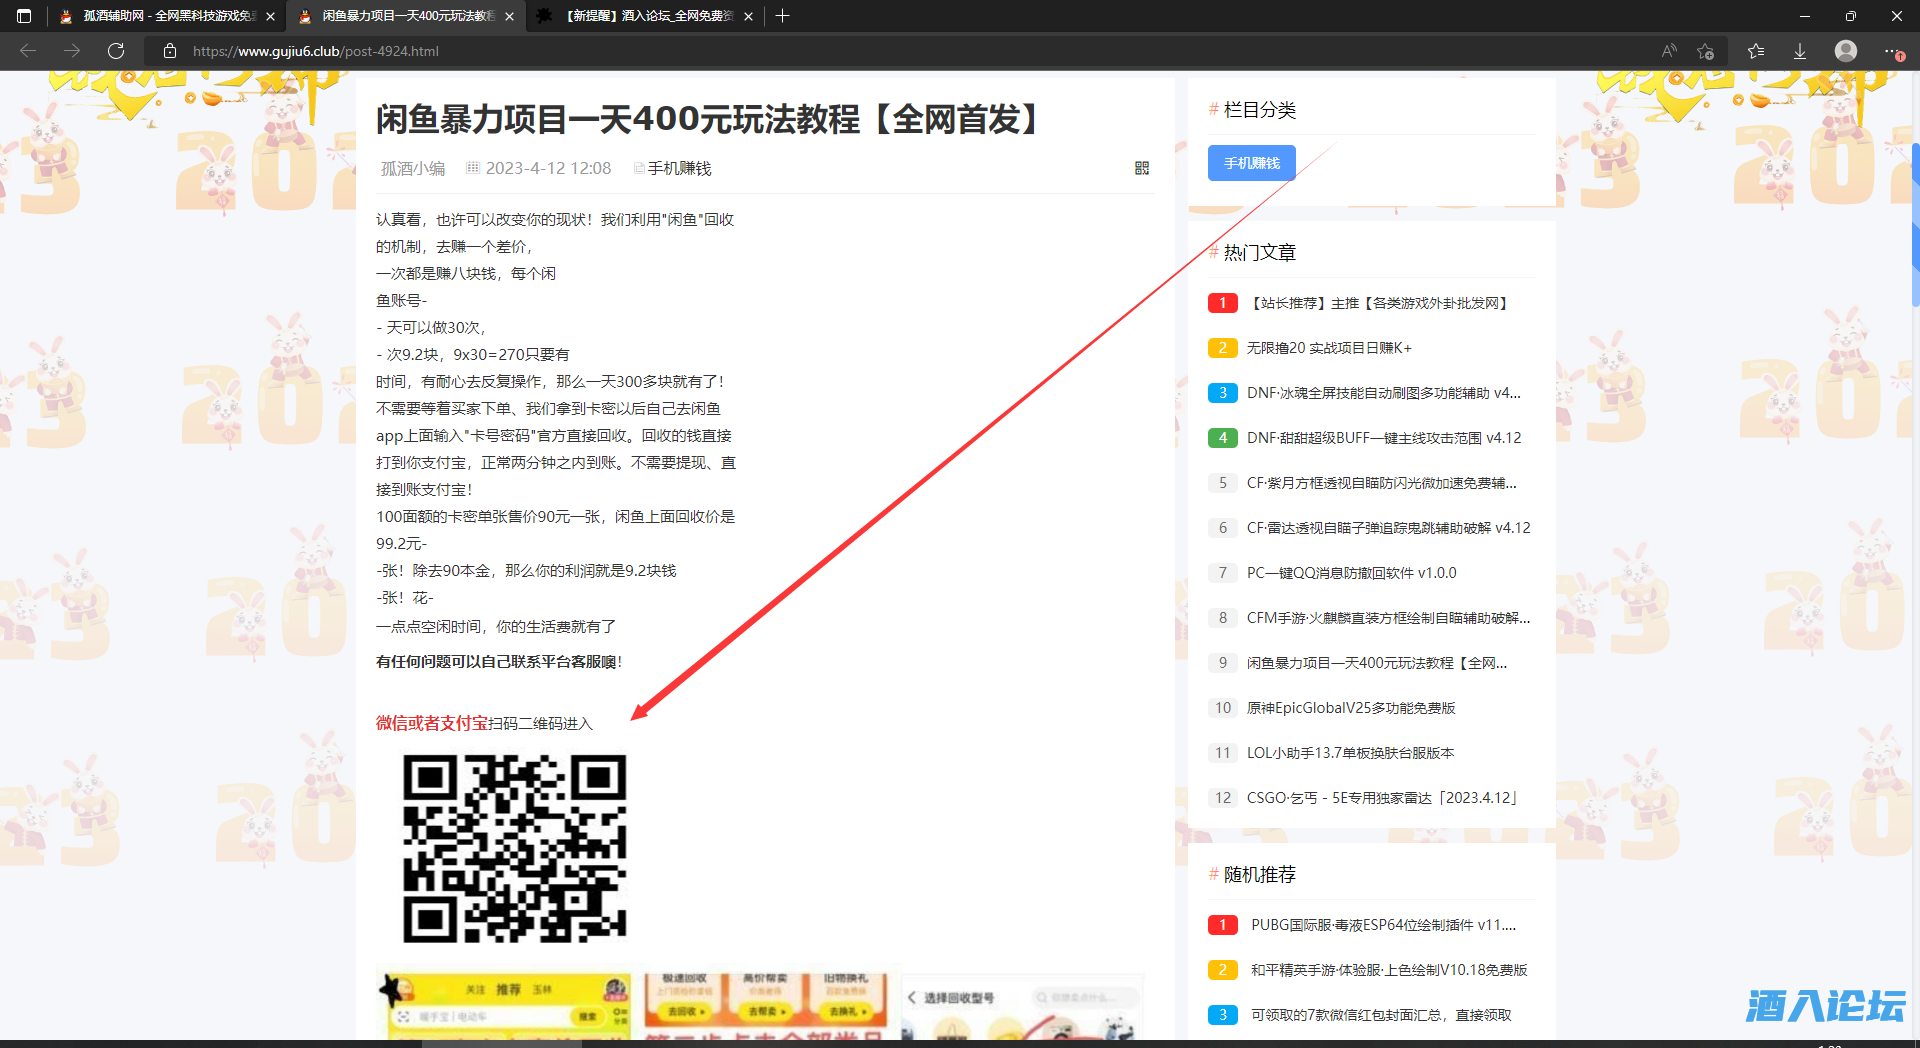1920x1048 pixels.
Task: Open DNF·冰魂全屏技能自动刷图 article
Action: (x=1384, y=393)
